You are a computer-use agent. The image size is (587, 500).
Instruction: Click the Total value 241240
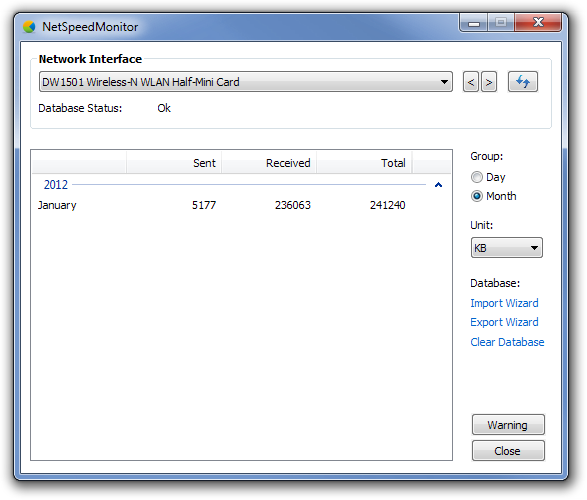click(387, 205)
